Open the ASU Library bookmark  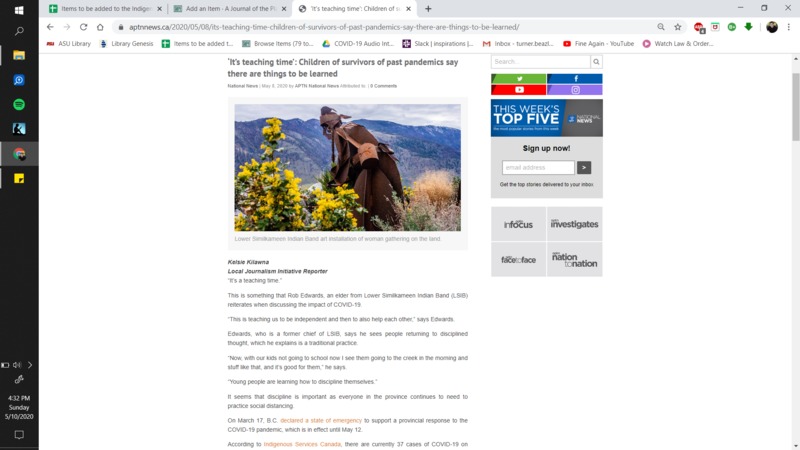click(69, 44)
